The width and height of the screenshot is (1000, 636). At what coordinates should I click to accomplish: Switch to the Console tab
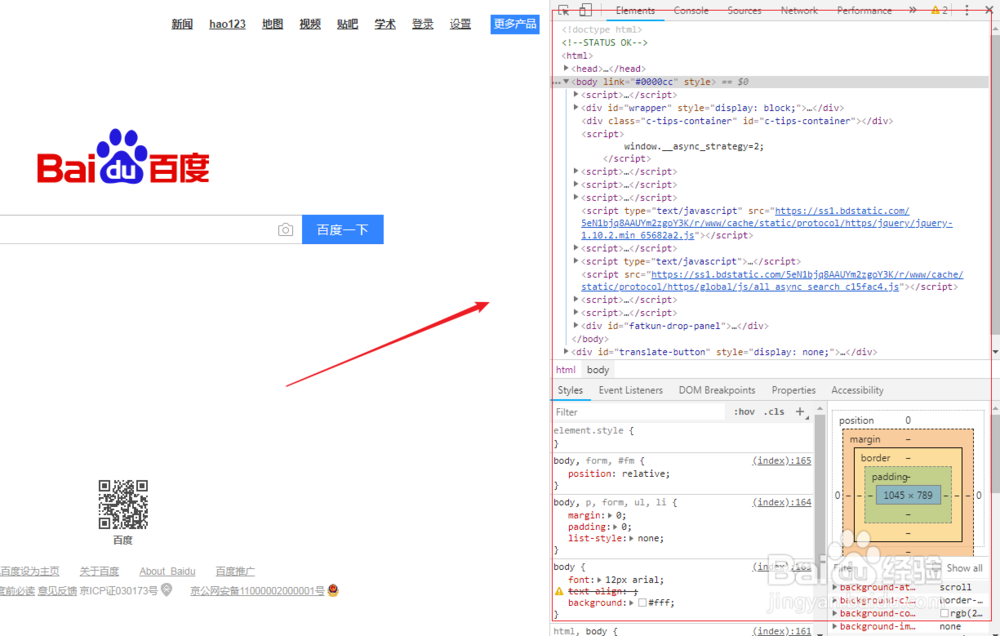pos(691,10)
